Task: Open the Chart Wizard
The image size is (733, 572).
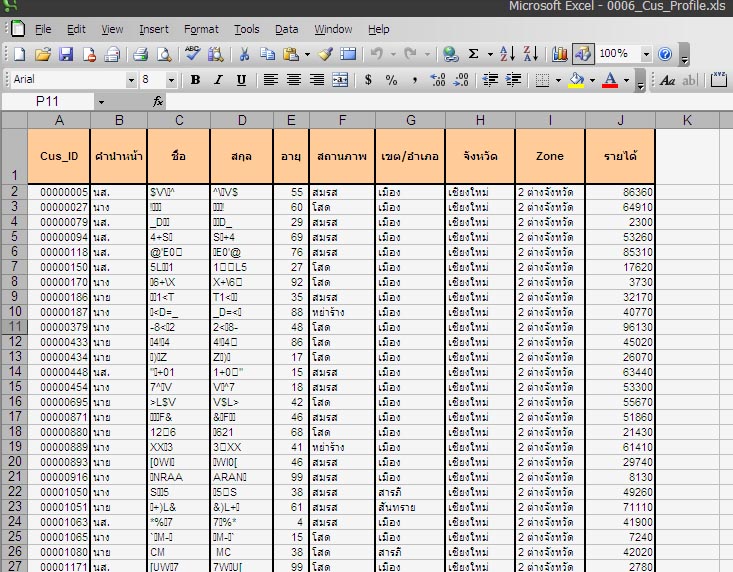Action: [x=560, y=54]
